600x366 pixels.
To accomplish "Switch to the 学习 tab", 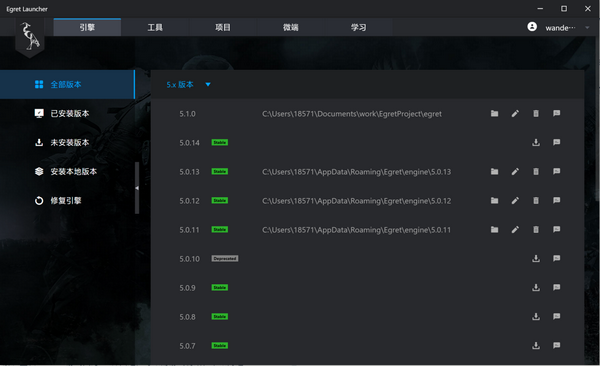I will pyautogui.click(x=359, y=27).
